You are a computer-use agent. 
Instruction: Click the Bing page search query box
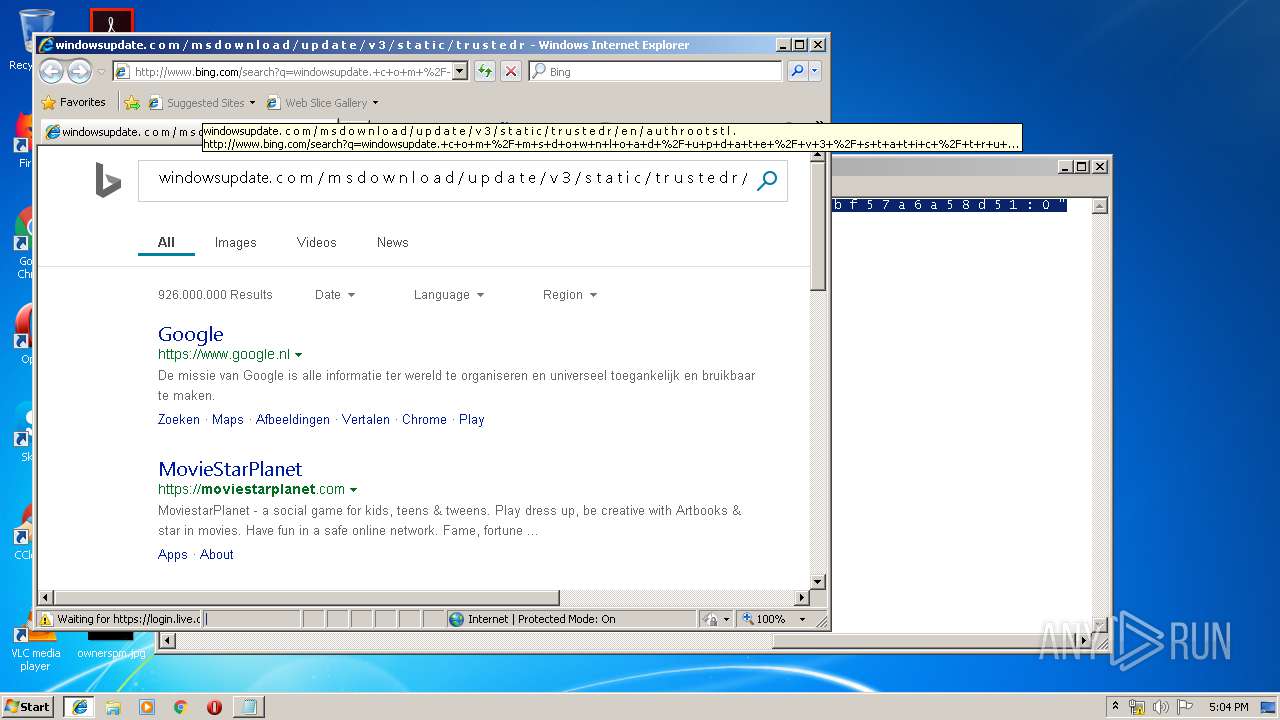(453, 178)
